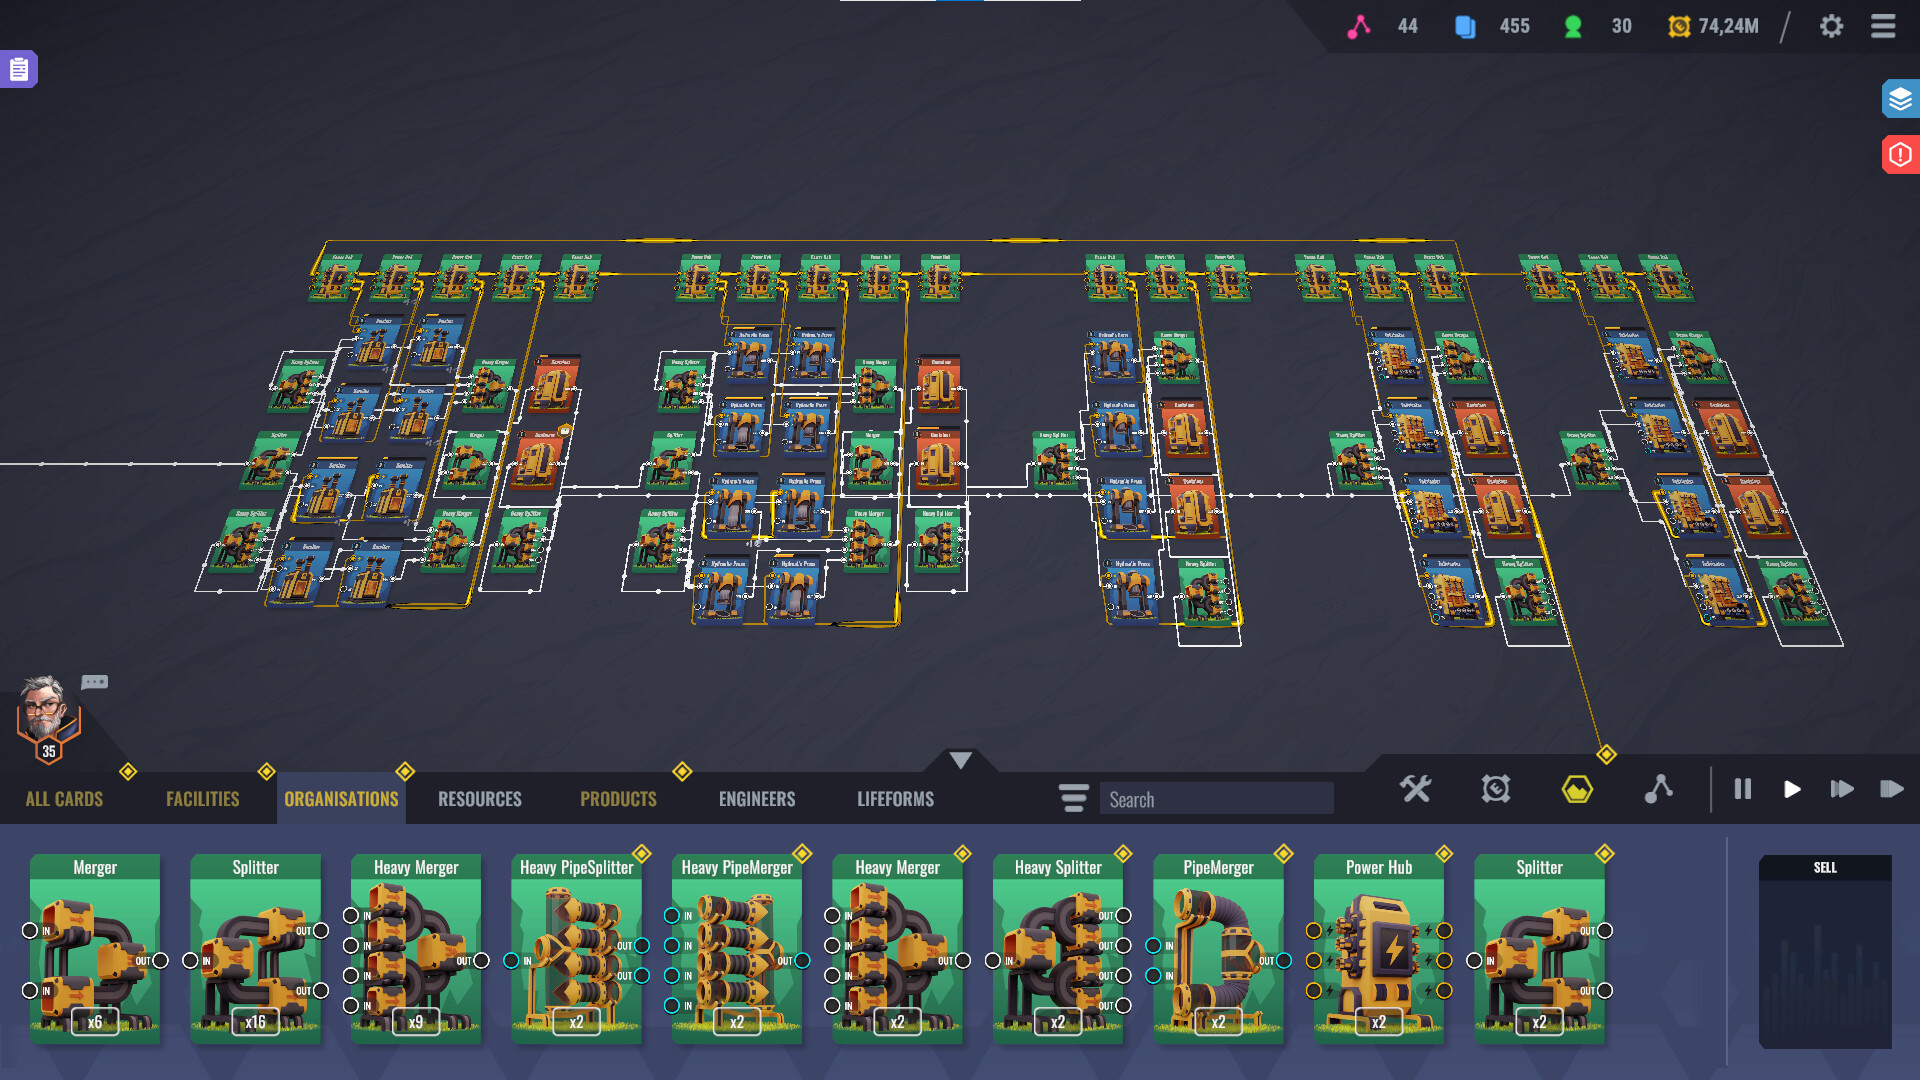
Task: Open the hamburger menu in the top-right corner
Action: point(1883,26)
